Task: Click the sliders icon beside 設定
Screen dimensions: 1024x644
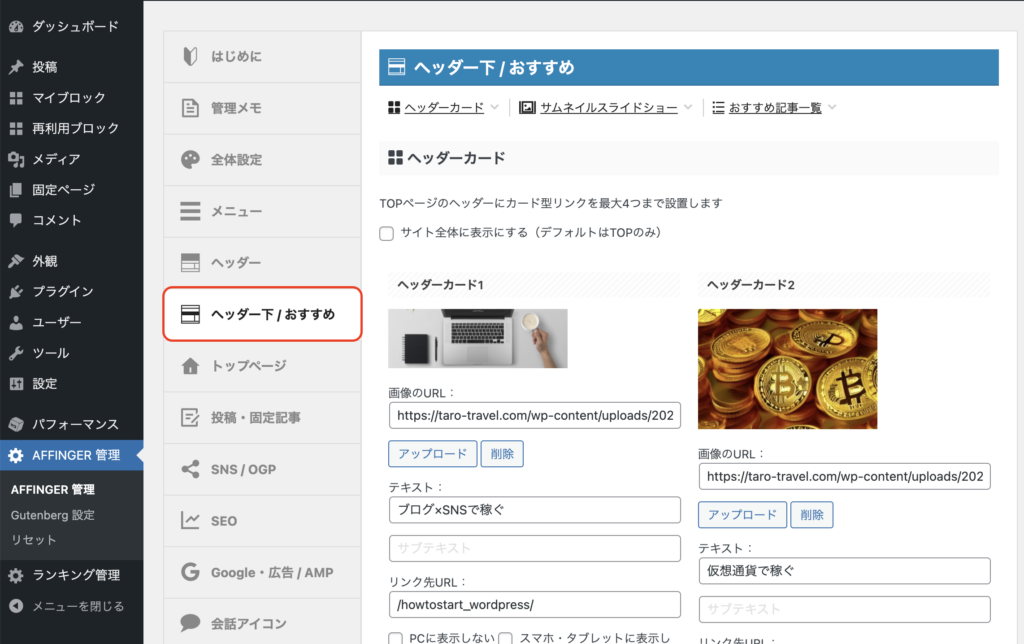Action: tap(16, 384)
